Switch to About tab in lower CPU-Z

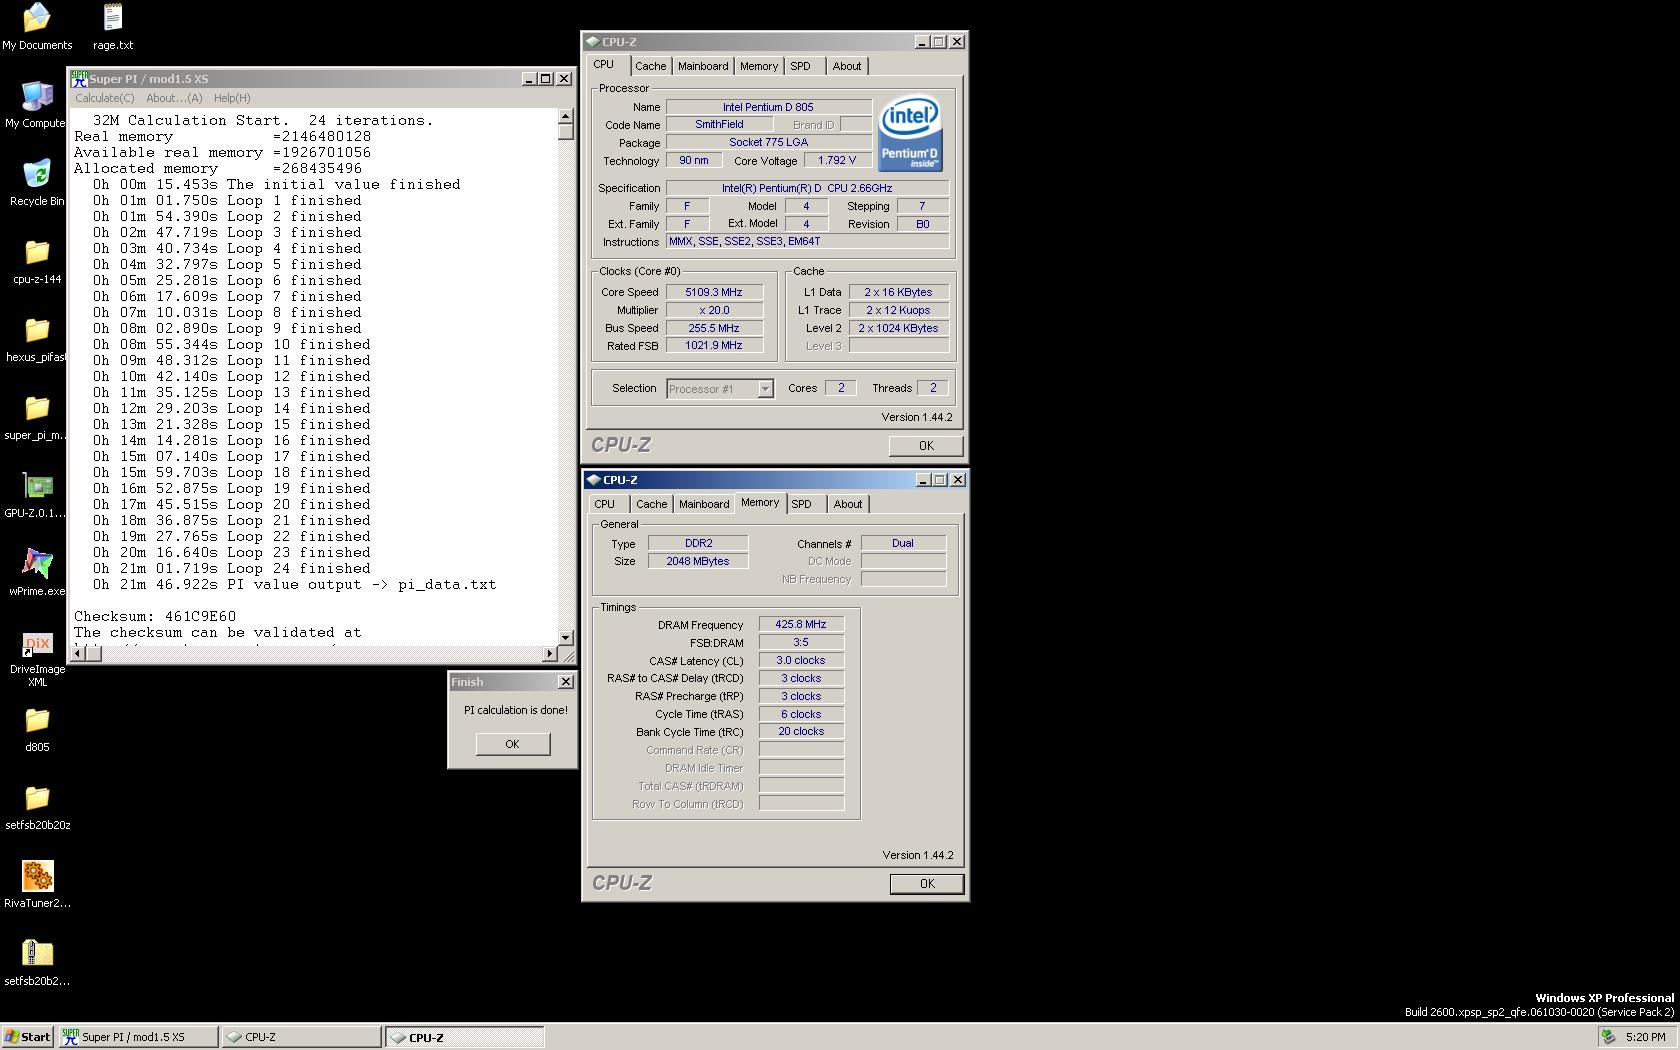[848, 504]
